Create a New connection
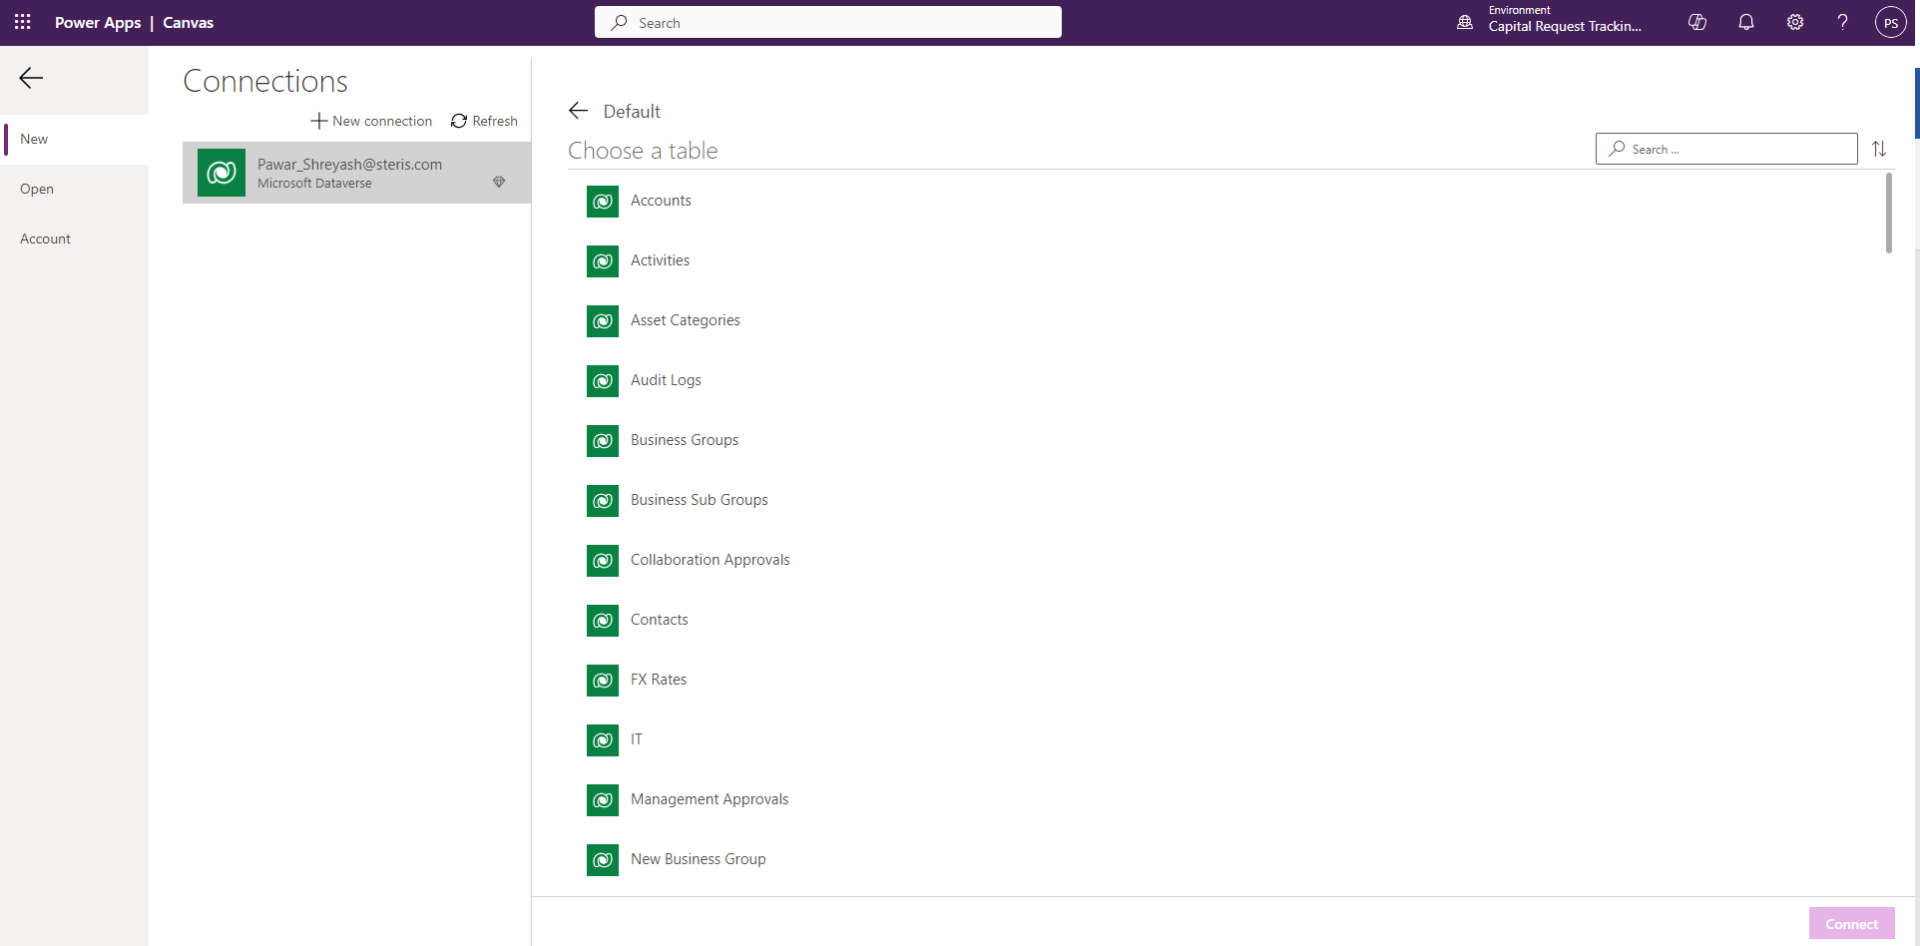Viewport: 1920px width, 946px height. pos(371,120)
